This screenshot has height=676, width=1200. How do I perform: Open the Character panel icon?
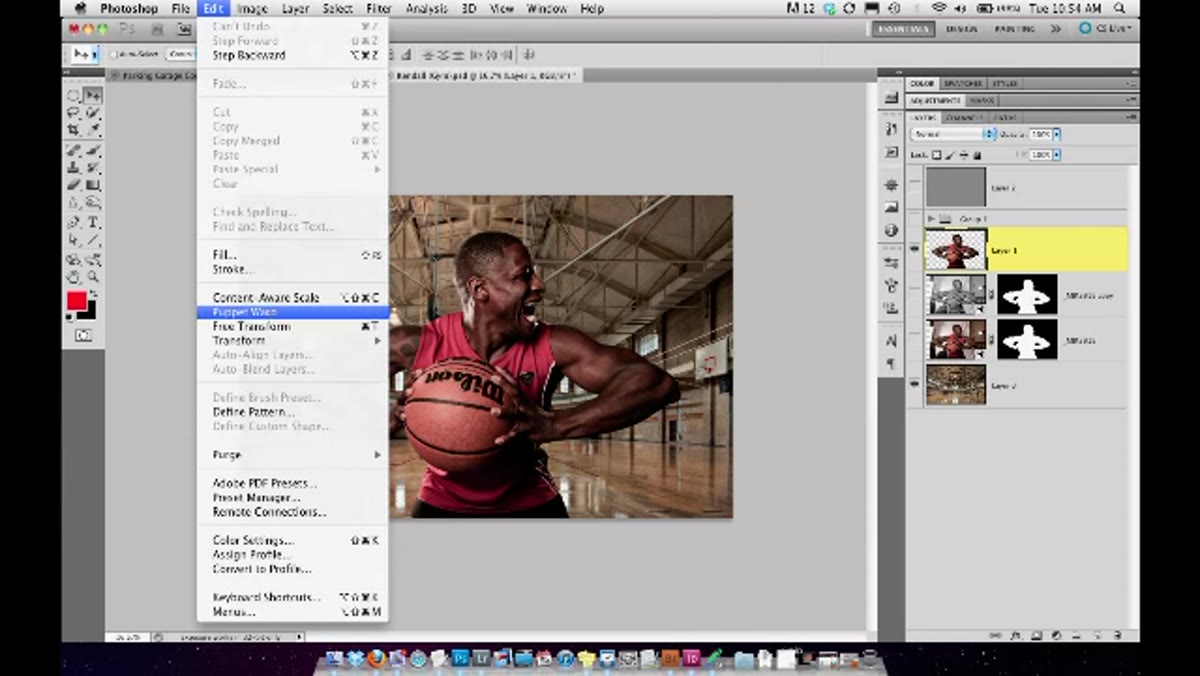(891, 340)
